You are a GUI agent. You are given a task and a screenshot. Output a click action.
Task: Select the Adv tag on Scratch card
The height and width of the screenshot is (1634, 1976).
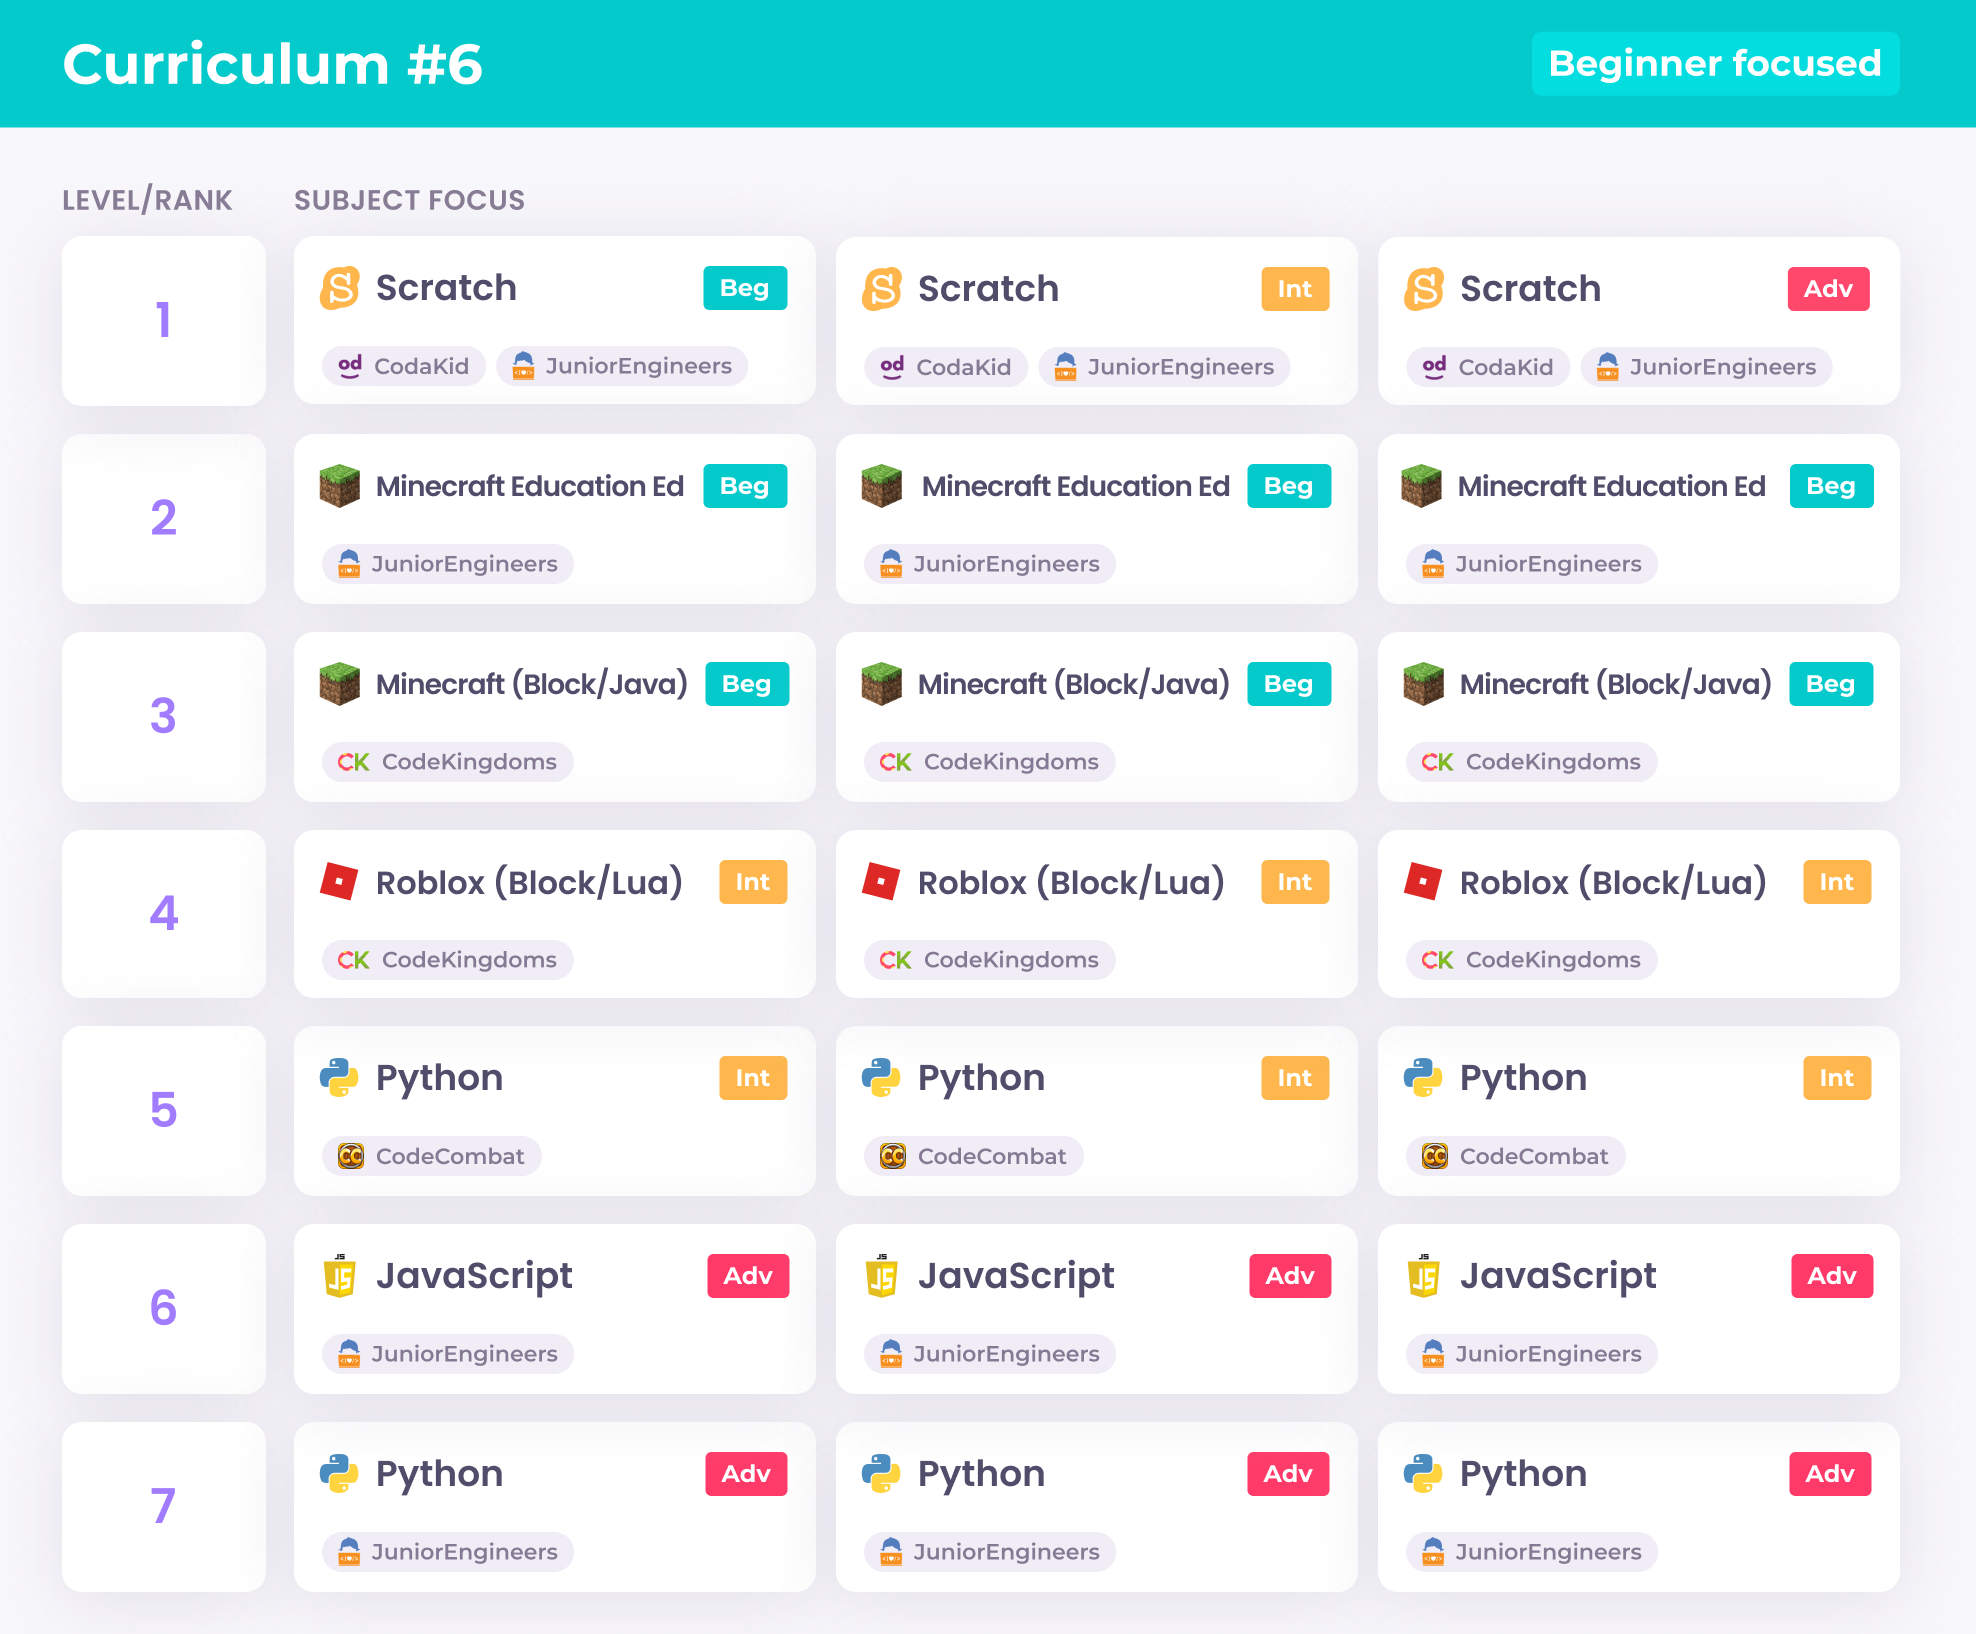[1828, 289]
